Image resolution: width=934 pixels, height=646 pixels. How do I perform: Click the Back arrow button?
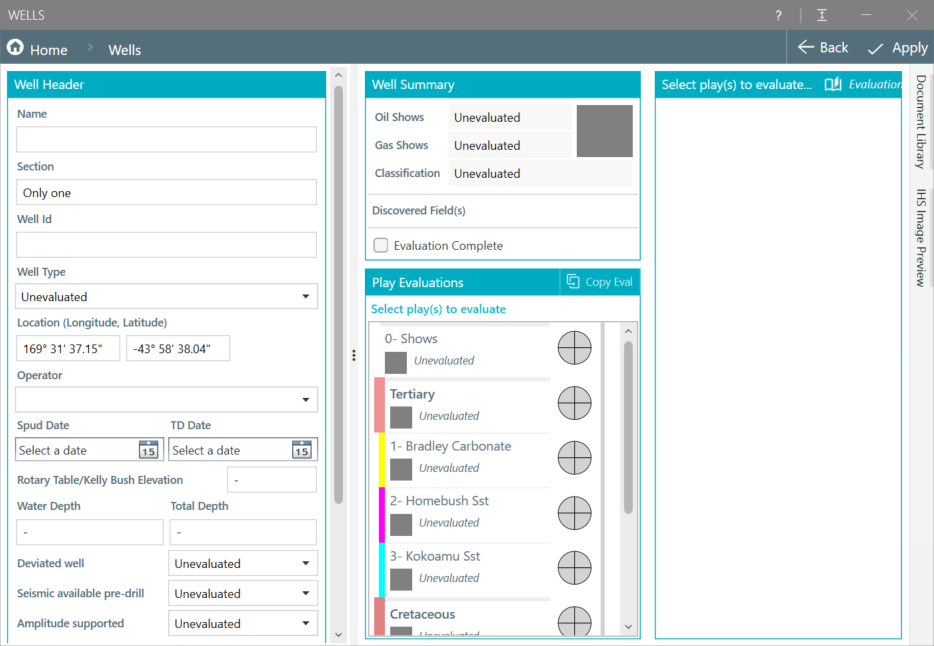tap(823, 48)
